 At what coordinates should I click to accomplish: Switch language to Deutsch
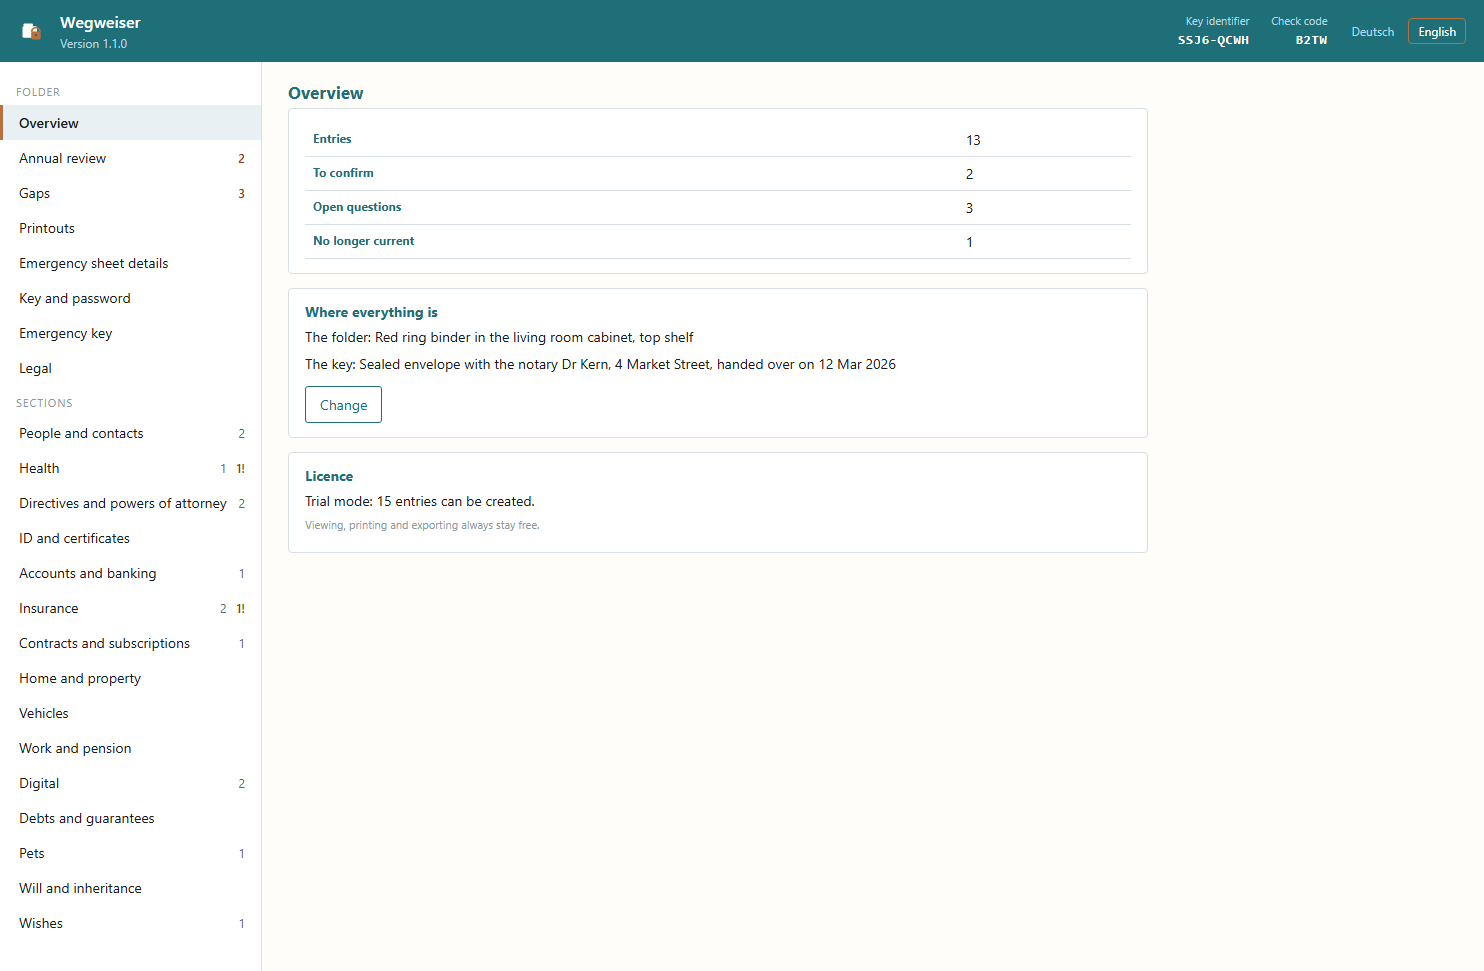pos(1372,32)
